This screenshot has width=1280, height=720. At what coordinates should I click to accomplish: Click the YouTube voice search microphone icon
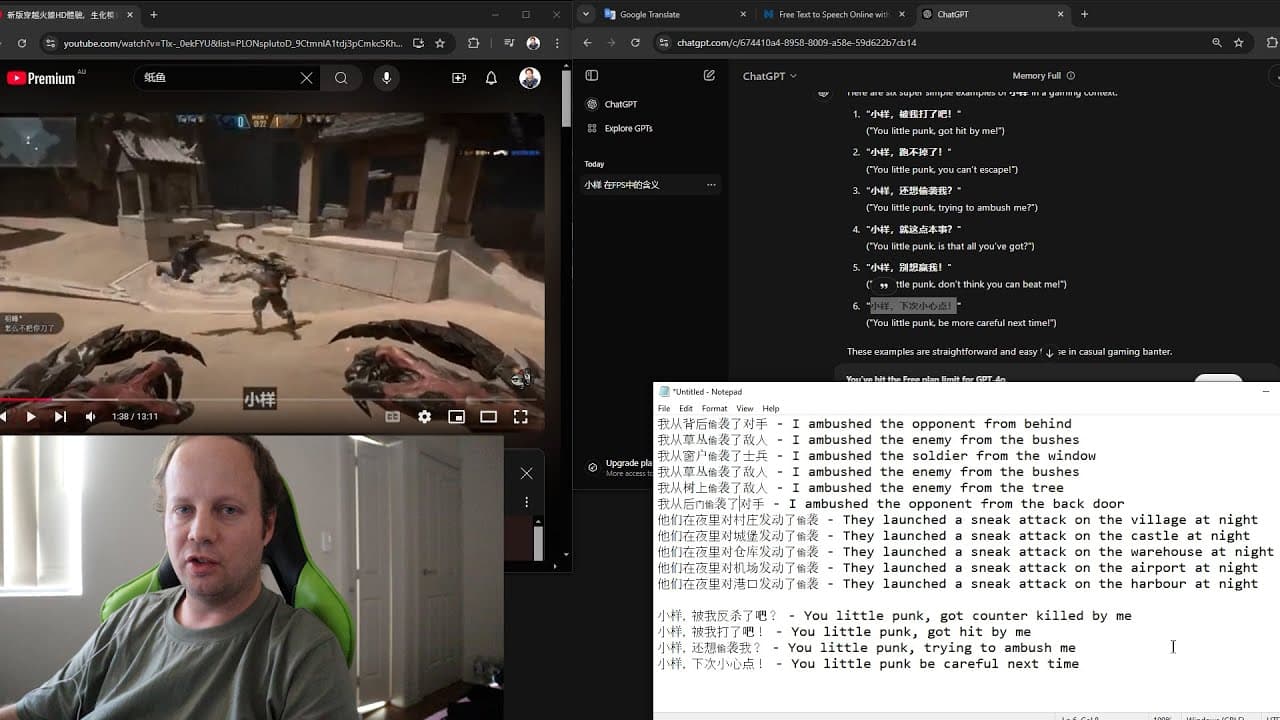[x=386, y=78]
